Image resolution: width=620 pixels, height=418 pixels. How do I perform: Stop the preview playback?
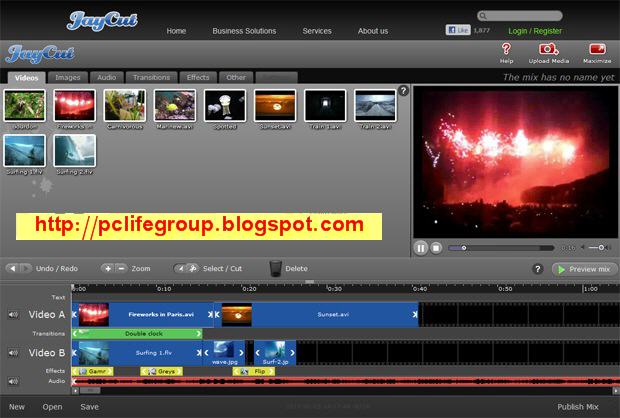[436, 248]
